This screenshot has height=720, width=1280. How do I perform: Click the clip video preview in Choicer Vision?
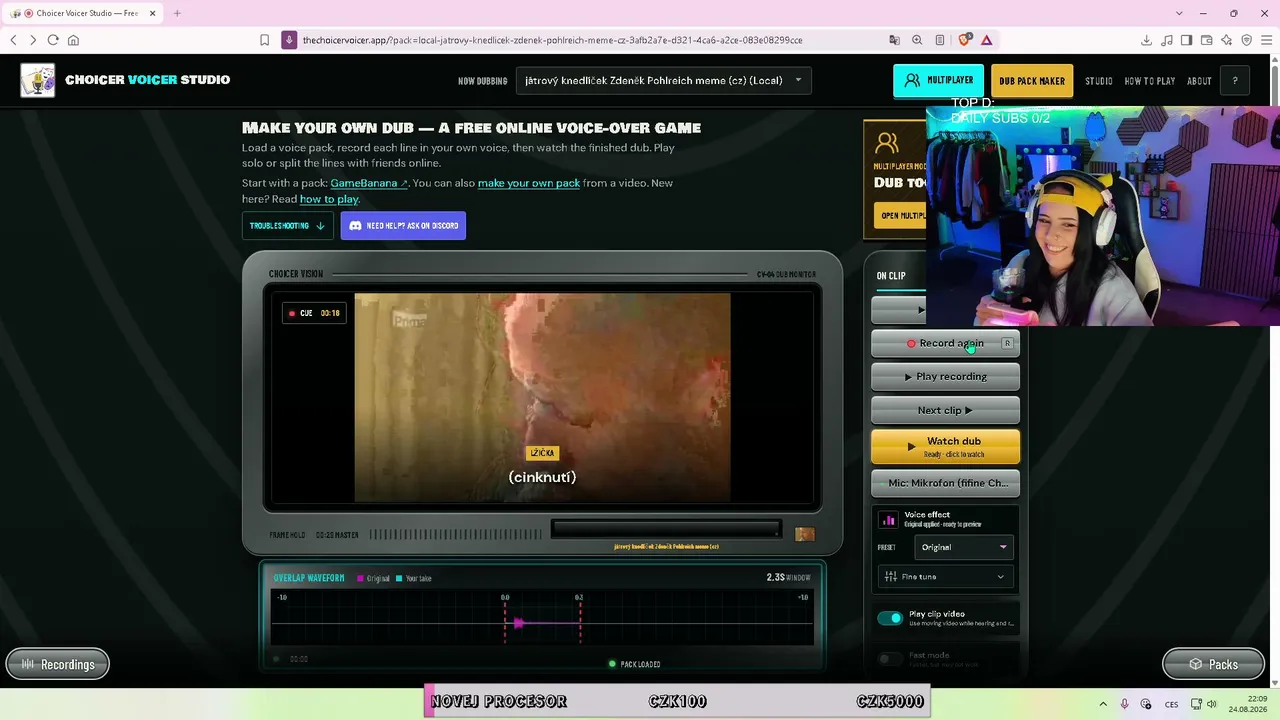tap(542, 397)
